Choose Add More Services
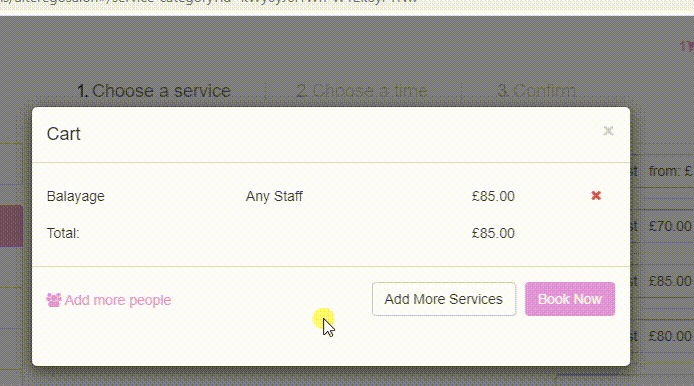Screen dimensions: 694x386 pos(444,299)
